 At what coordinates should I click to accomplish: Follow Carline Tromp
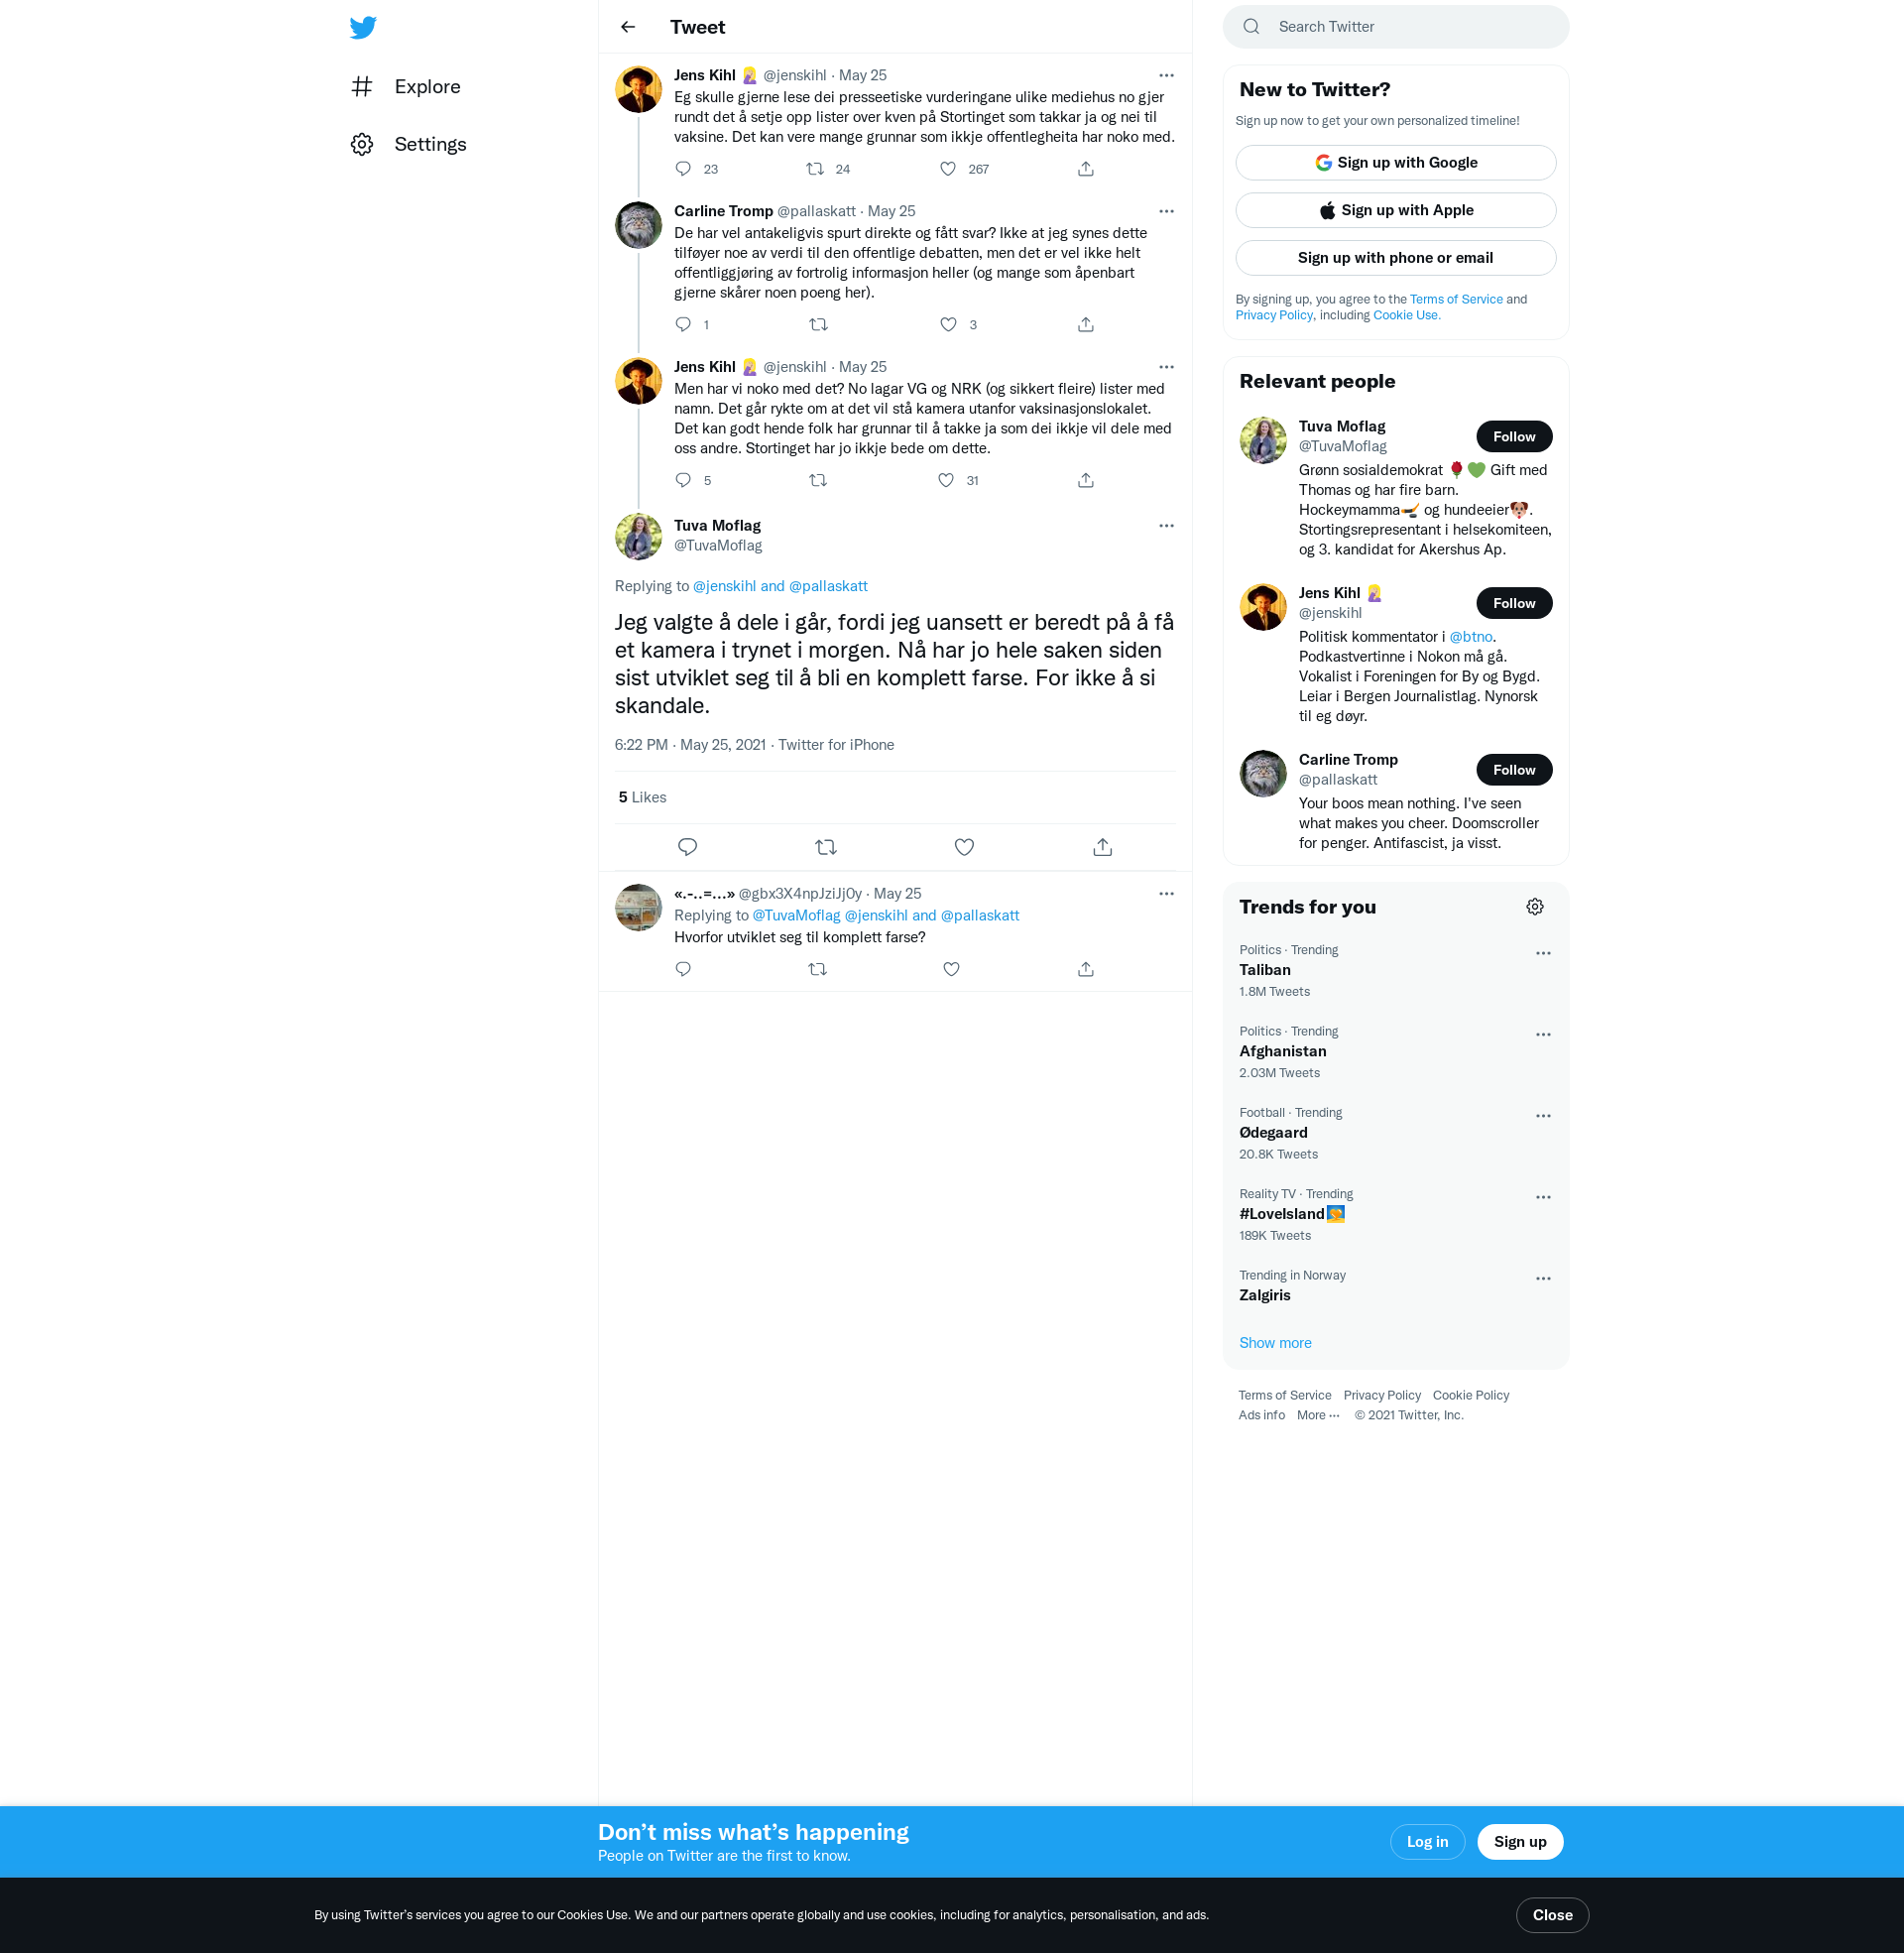[x=1514, y=770]
